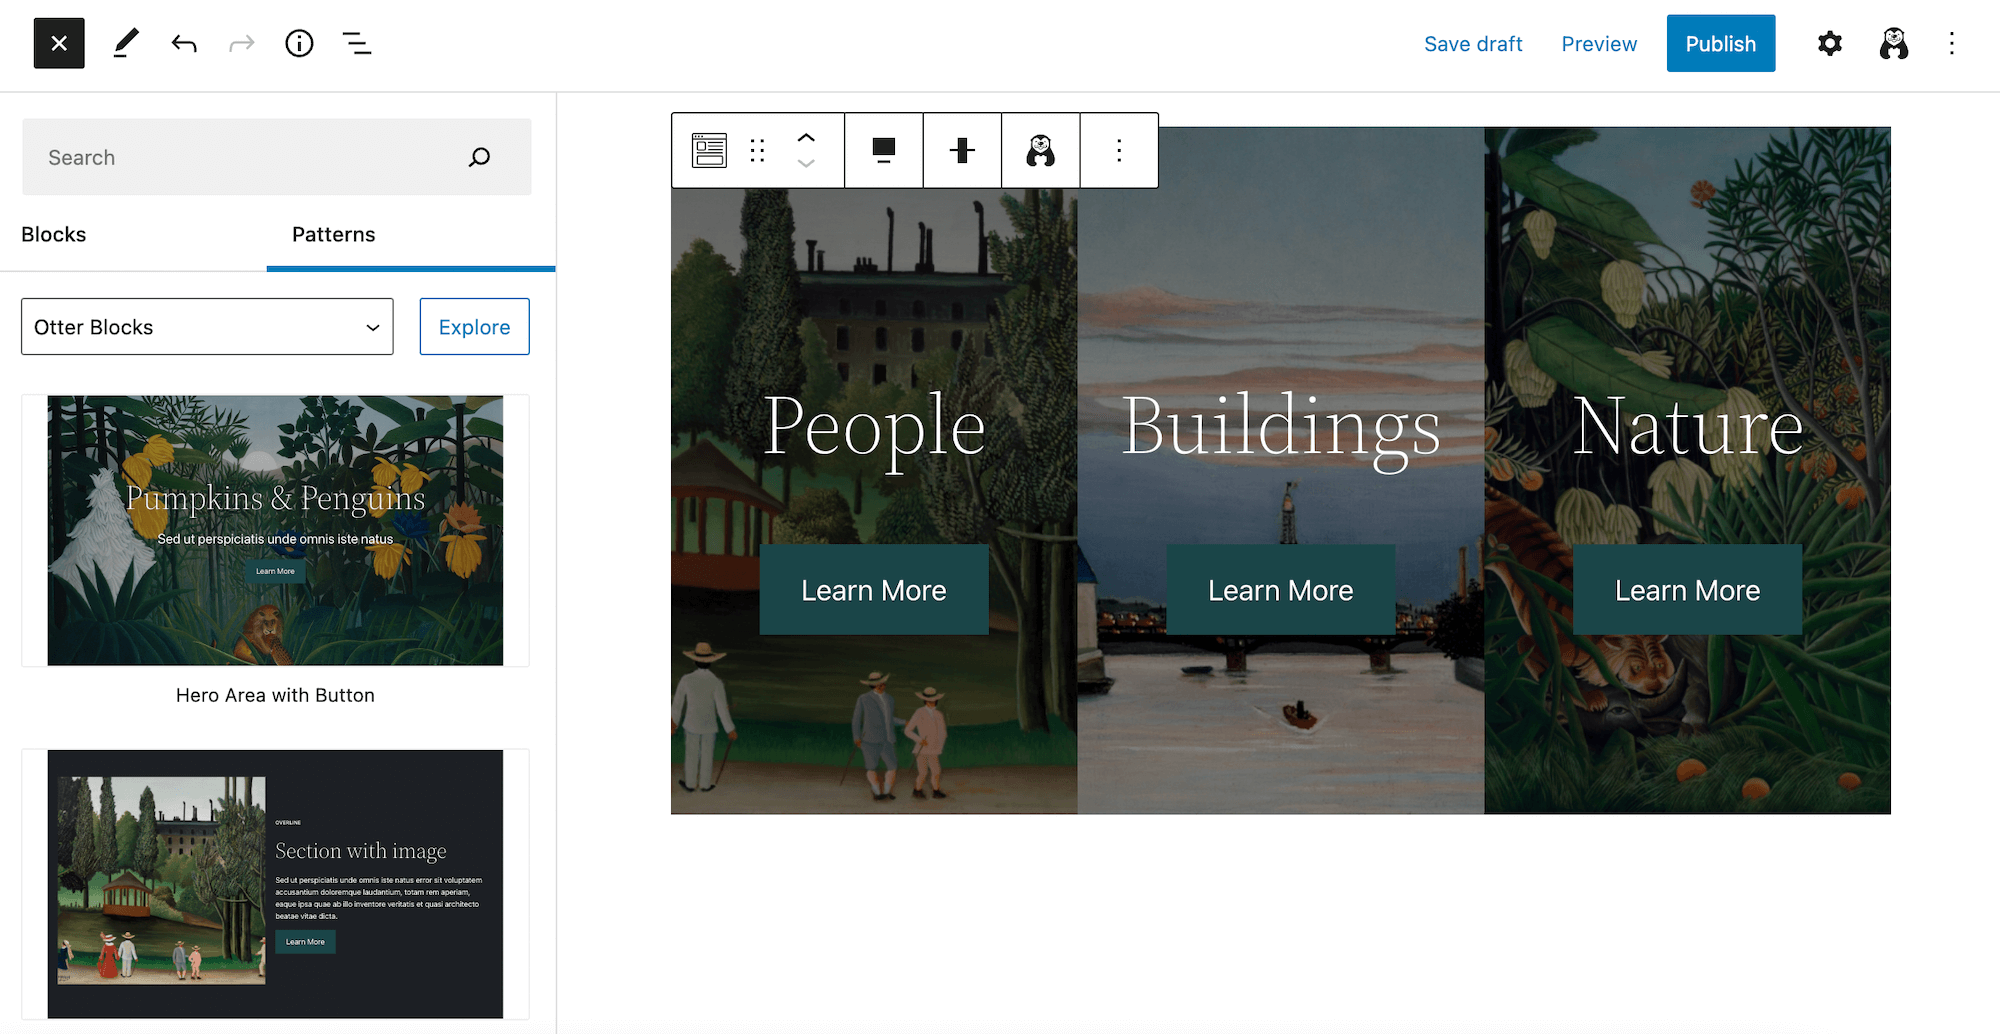The width and height of the screenshot is (2000, 1034).
Task: Click the wide alignment icon in block toolbar
Action: pos(884,150)
